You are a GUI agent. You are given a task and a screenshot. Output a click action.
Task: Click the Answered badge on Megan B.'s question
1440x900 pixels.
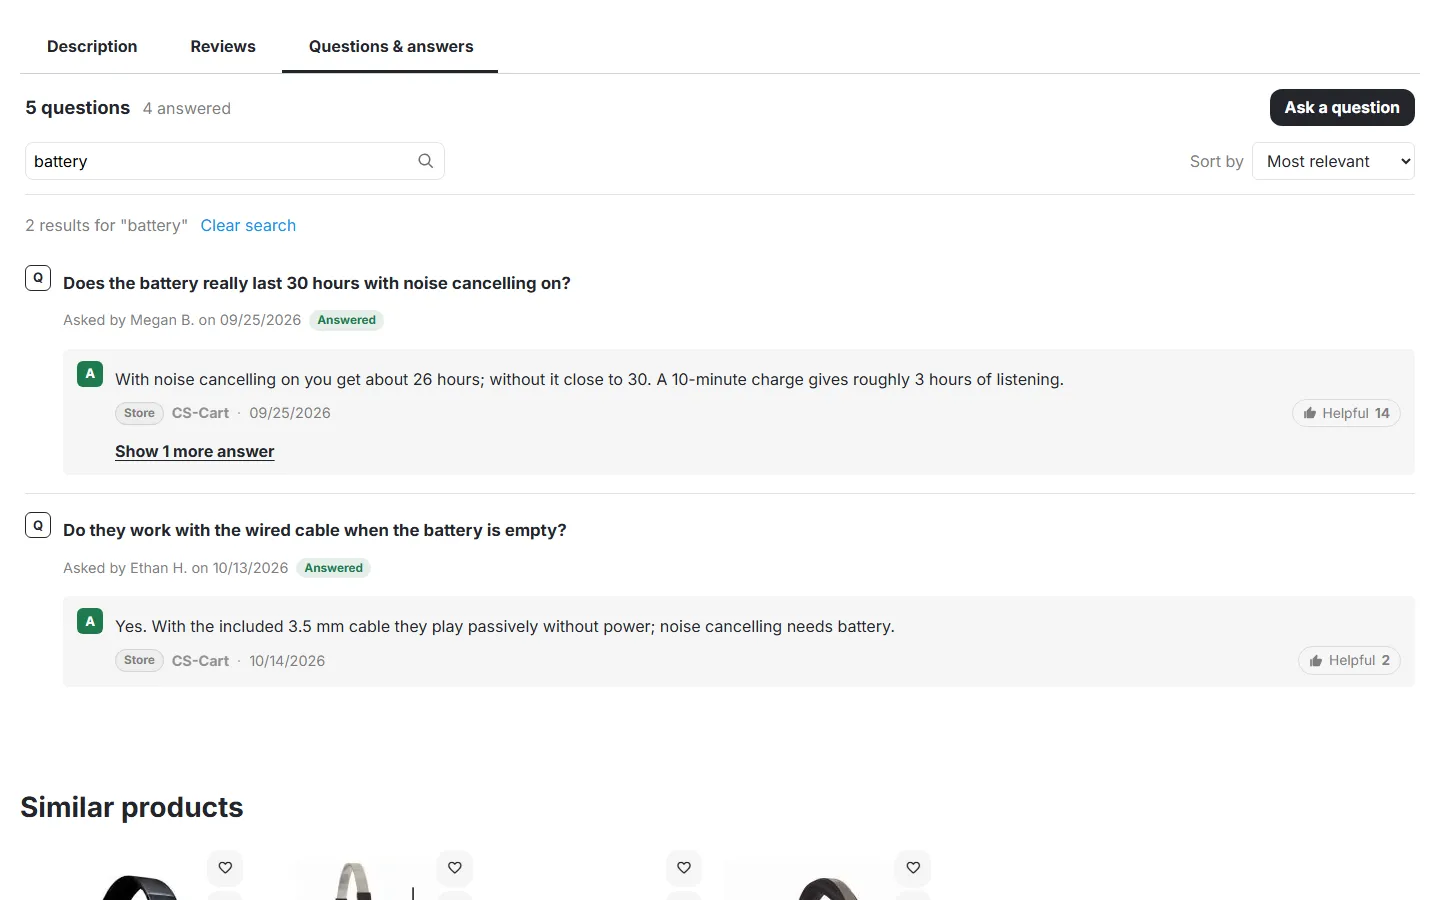coord(347,320)
